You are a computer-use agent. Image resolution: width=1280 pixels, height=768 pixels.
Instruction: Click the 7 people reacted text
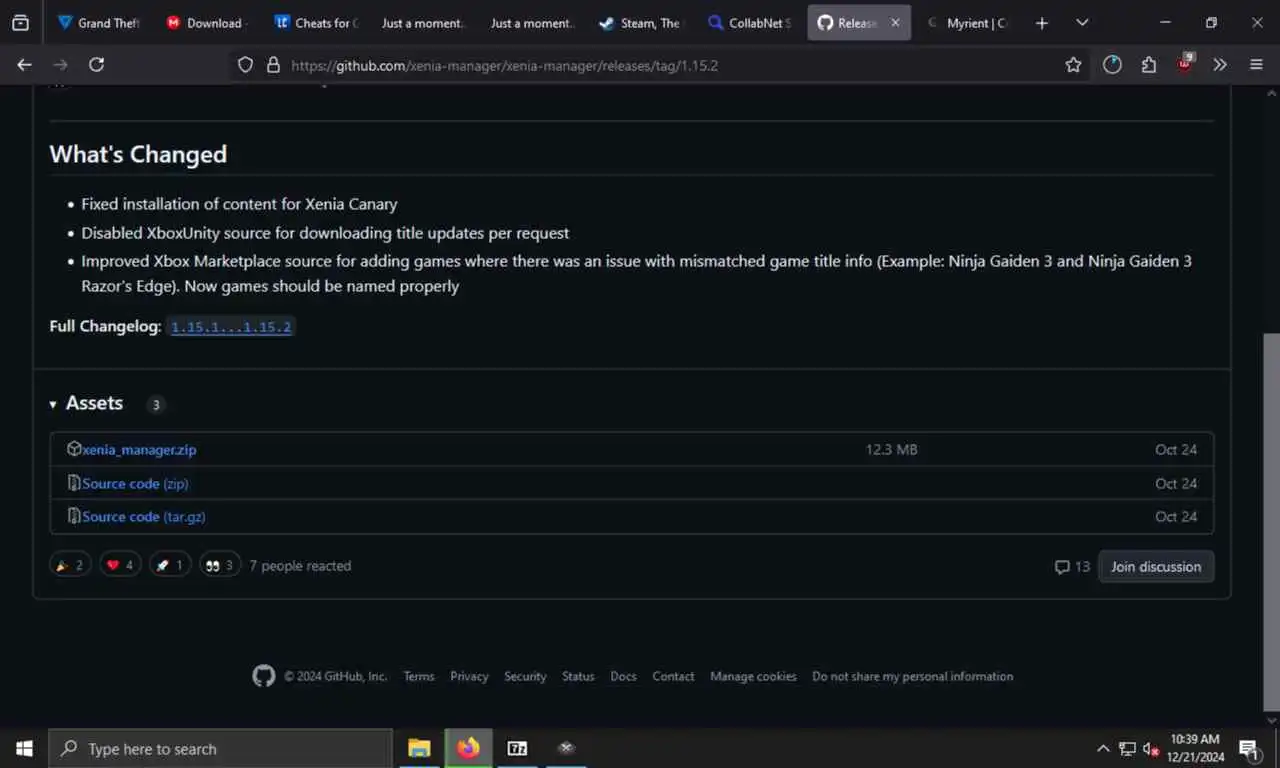tap(300, 566)
